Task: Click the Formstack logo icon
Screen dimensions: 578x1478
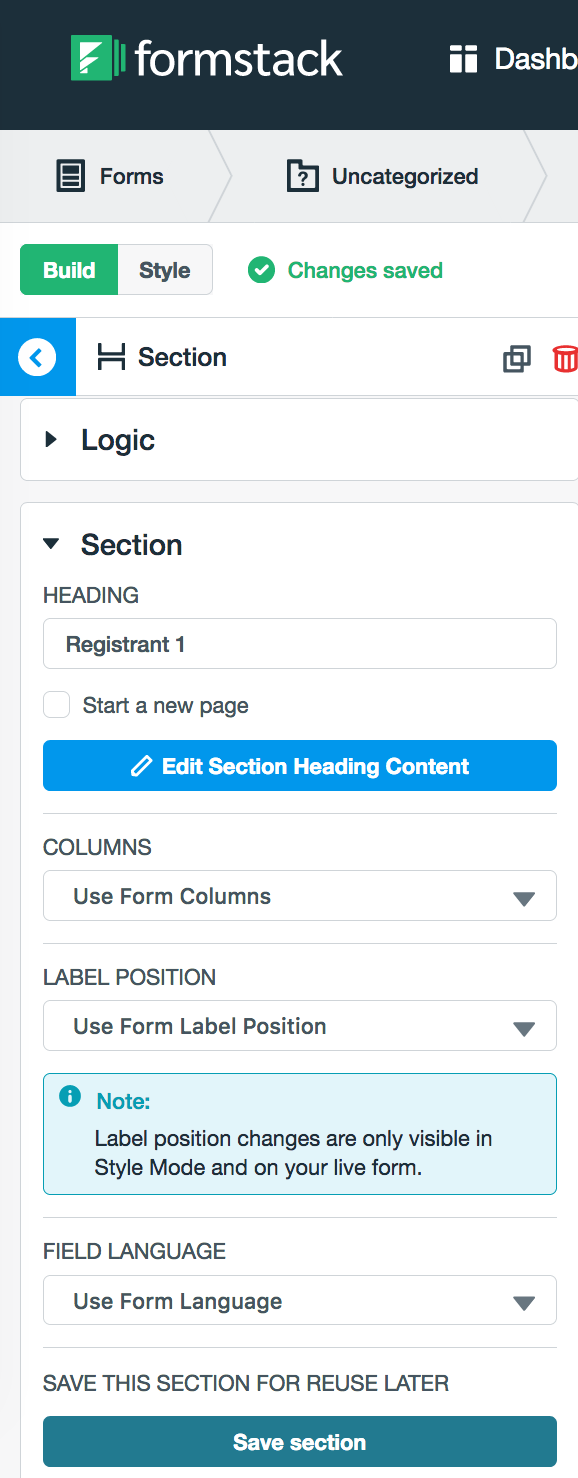Action: [x=98, y=59]
